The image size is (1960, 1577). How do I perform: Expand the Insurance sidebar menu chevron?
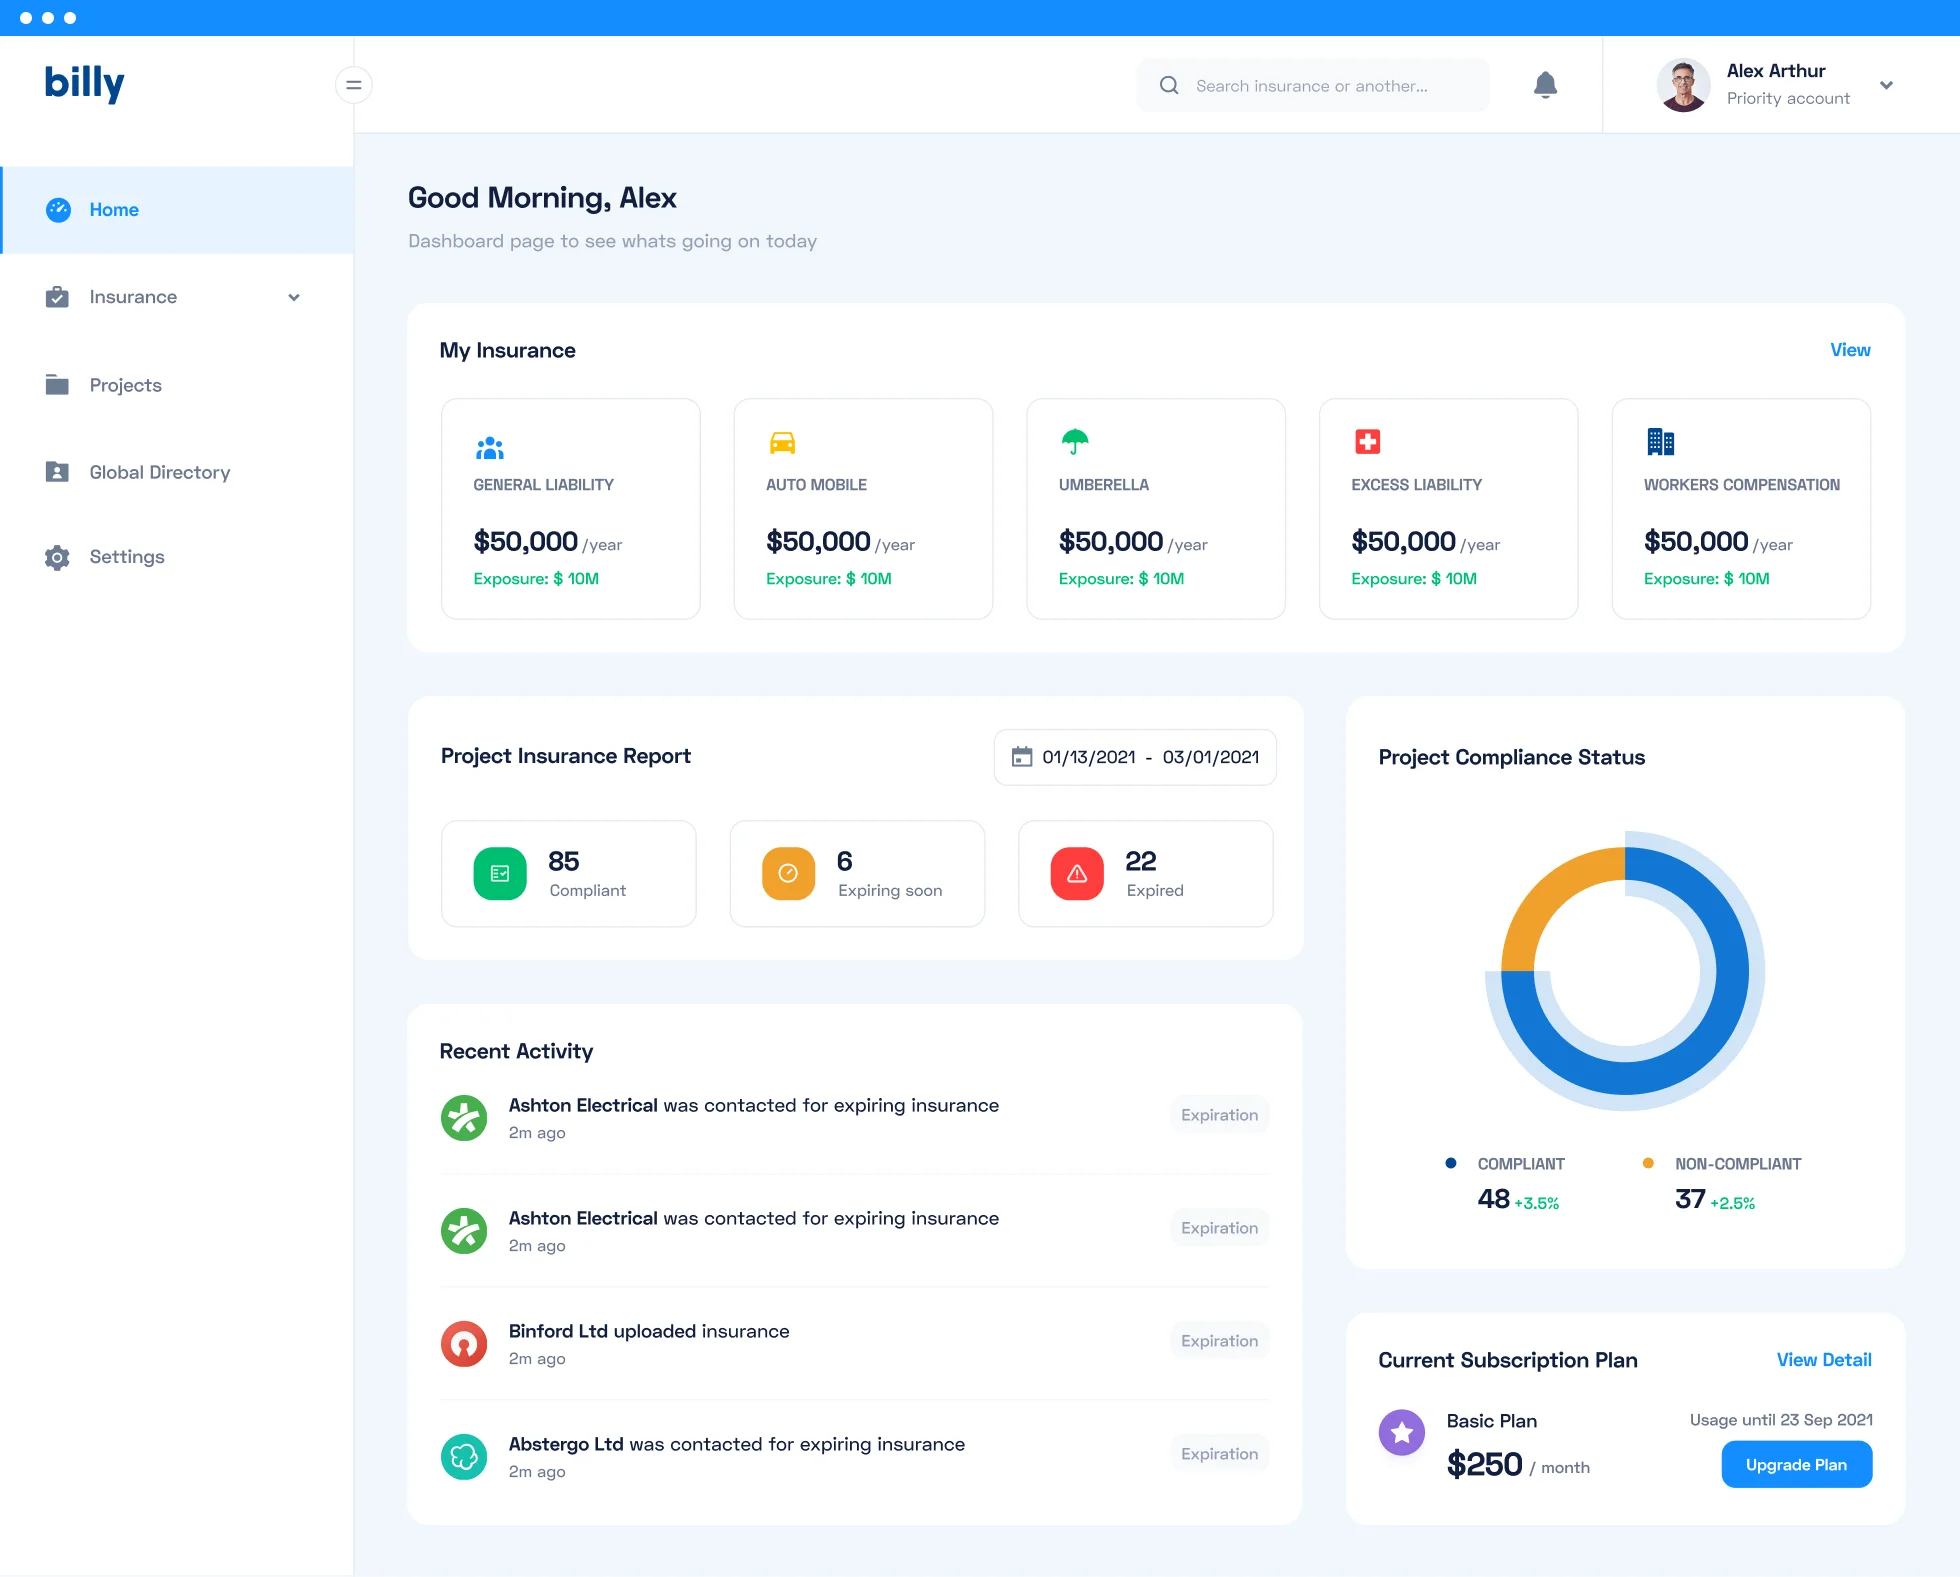pyautogui.click(x=294, y=297)
